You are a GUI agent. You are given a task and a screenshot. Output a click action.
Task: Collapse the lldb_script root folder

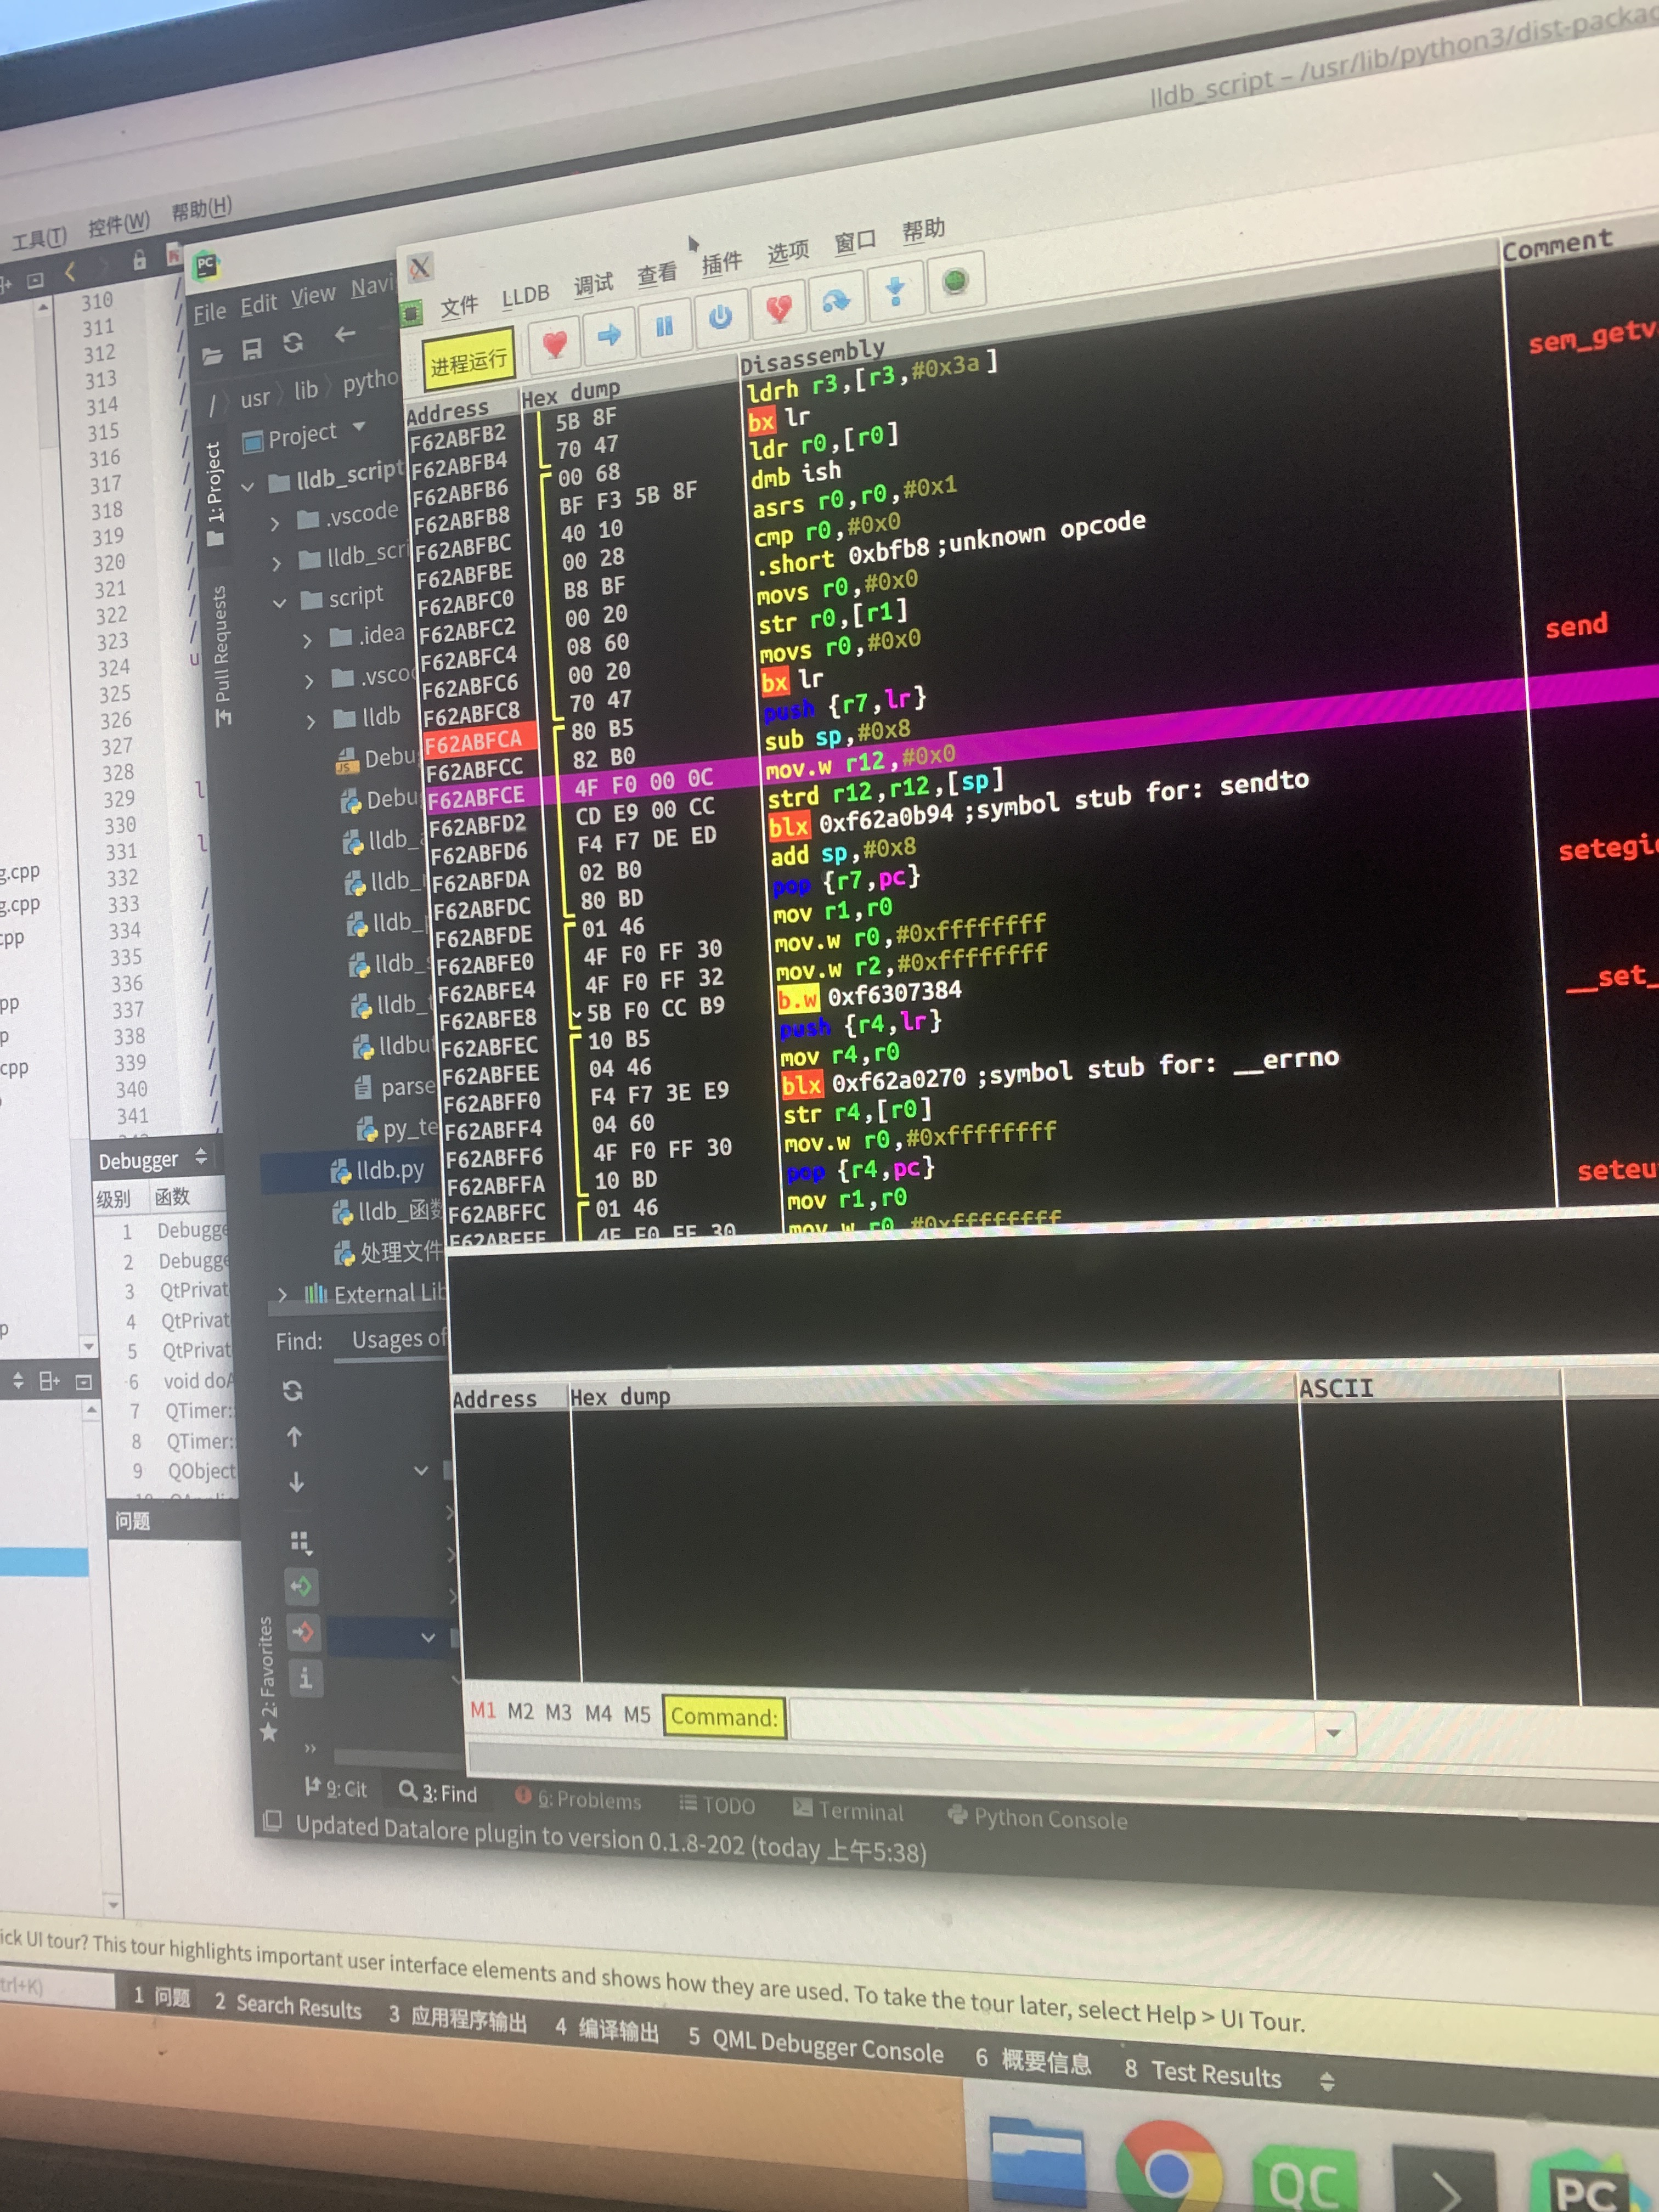click(247, 487)
